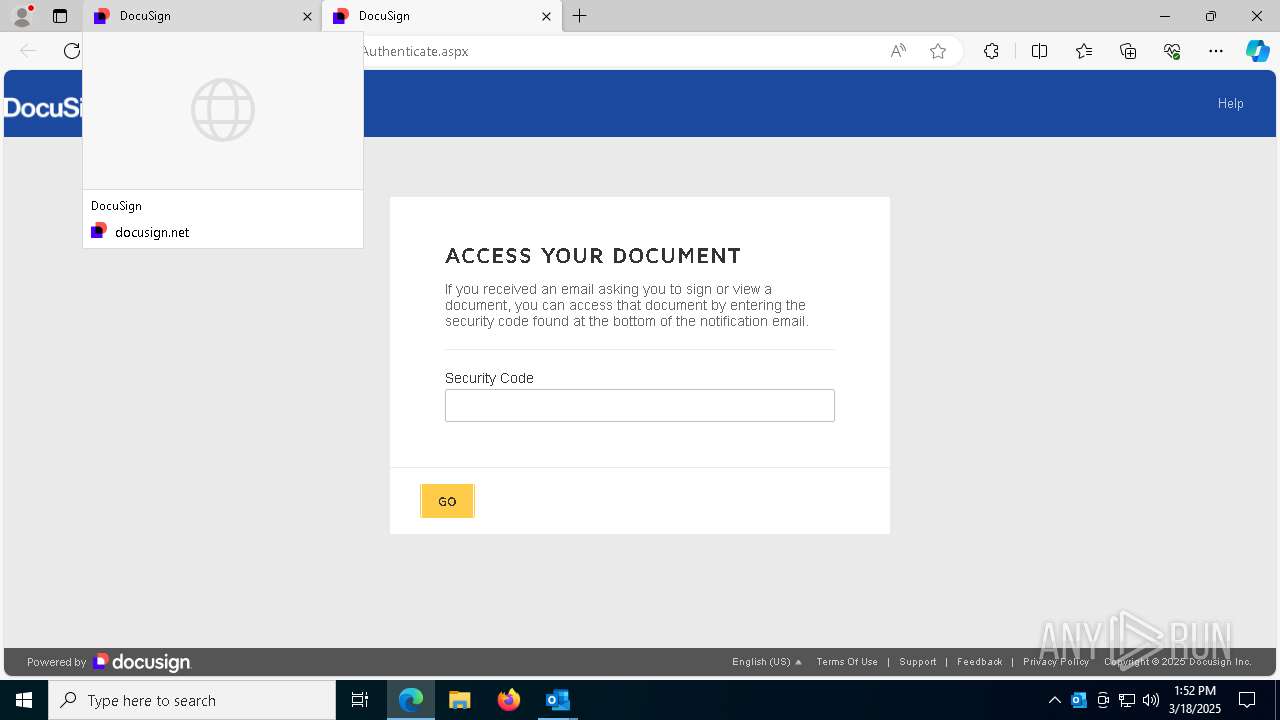Click the tab preview thumbnail
1280x720 pixels.
tap(223, 110)
